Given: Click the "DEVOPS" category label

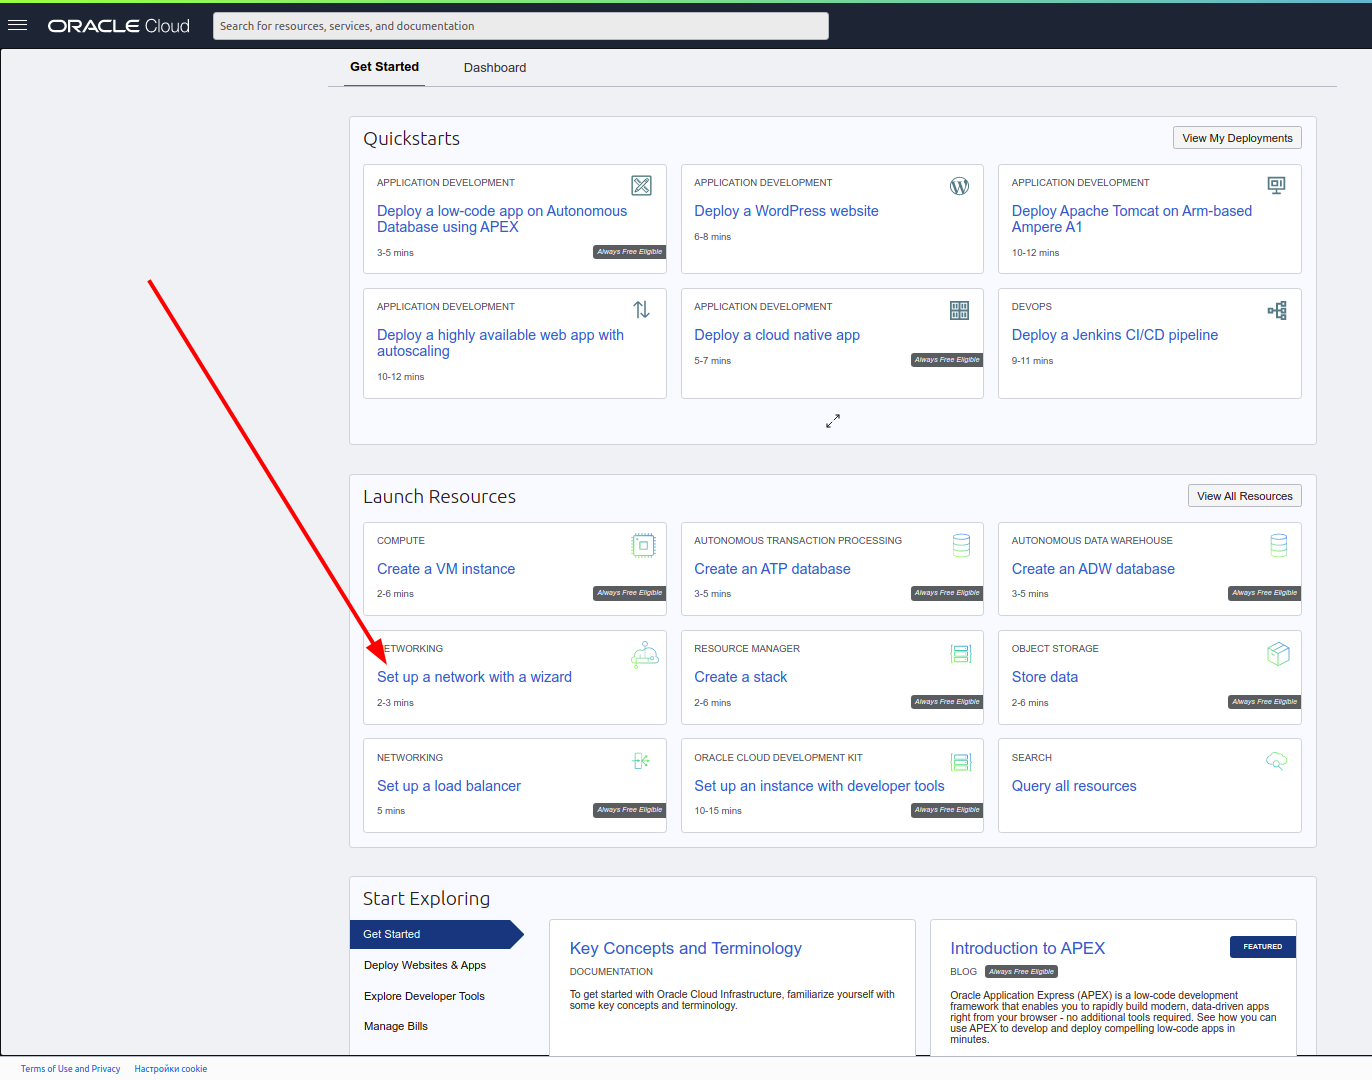Looking at the screenshot, I should click(x=1032, y=307).
